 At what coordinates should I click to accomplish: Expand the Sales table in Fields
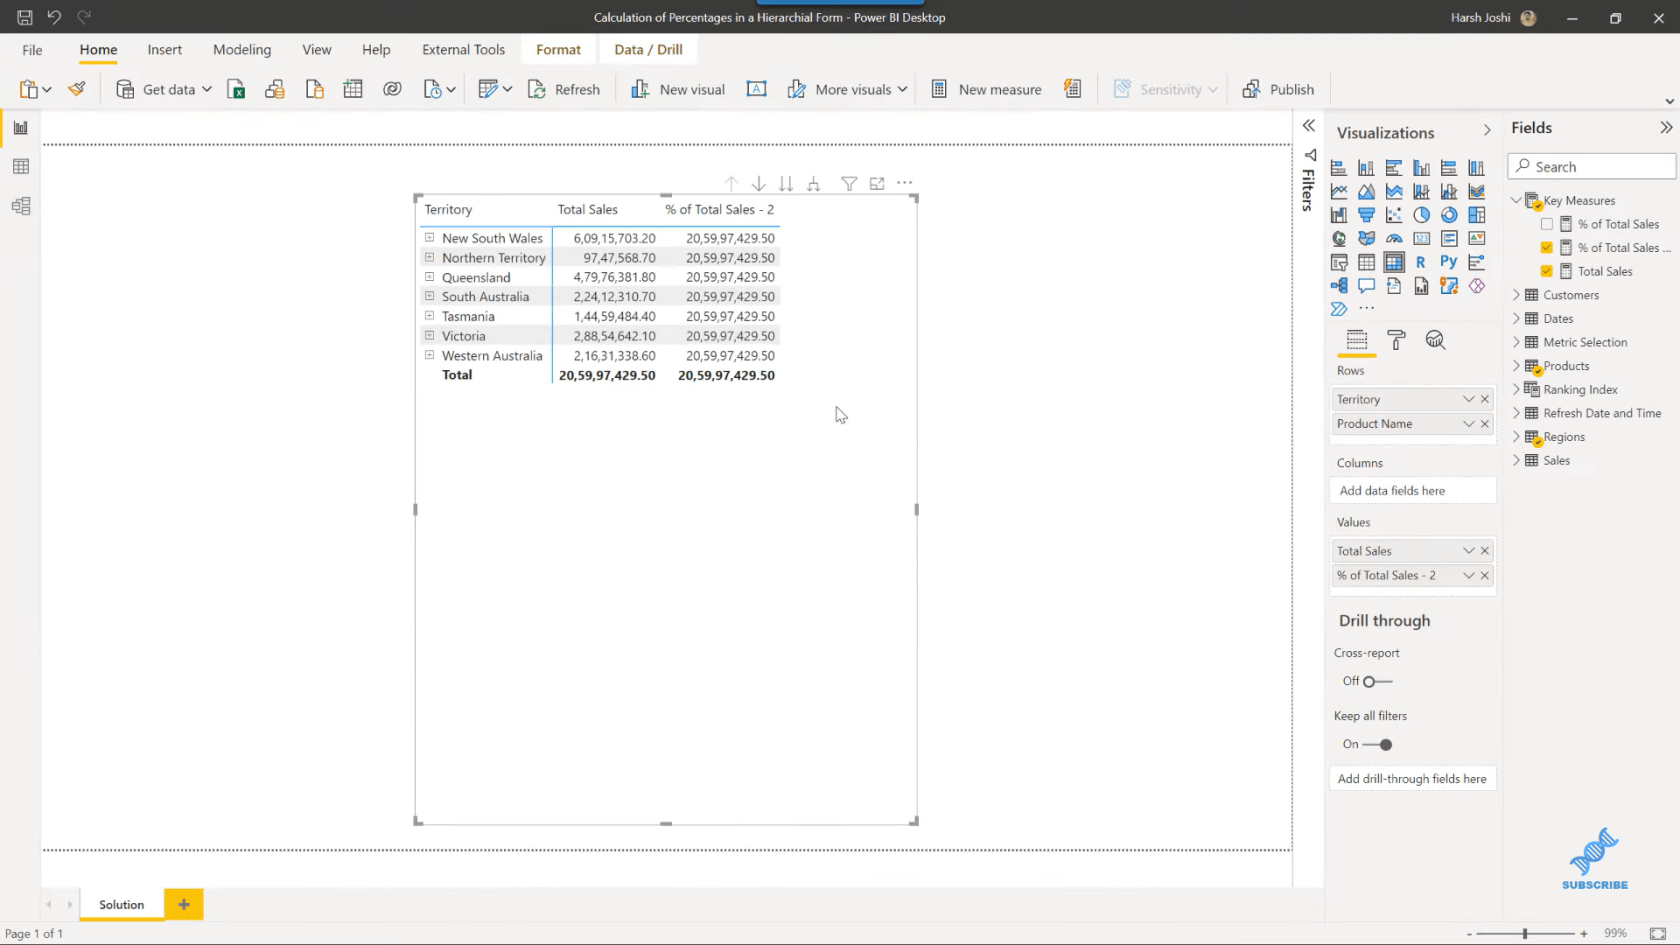coord(1516,460)
